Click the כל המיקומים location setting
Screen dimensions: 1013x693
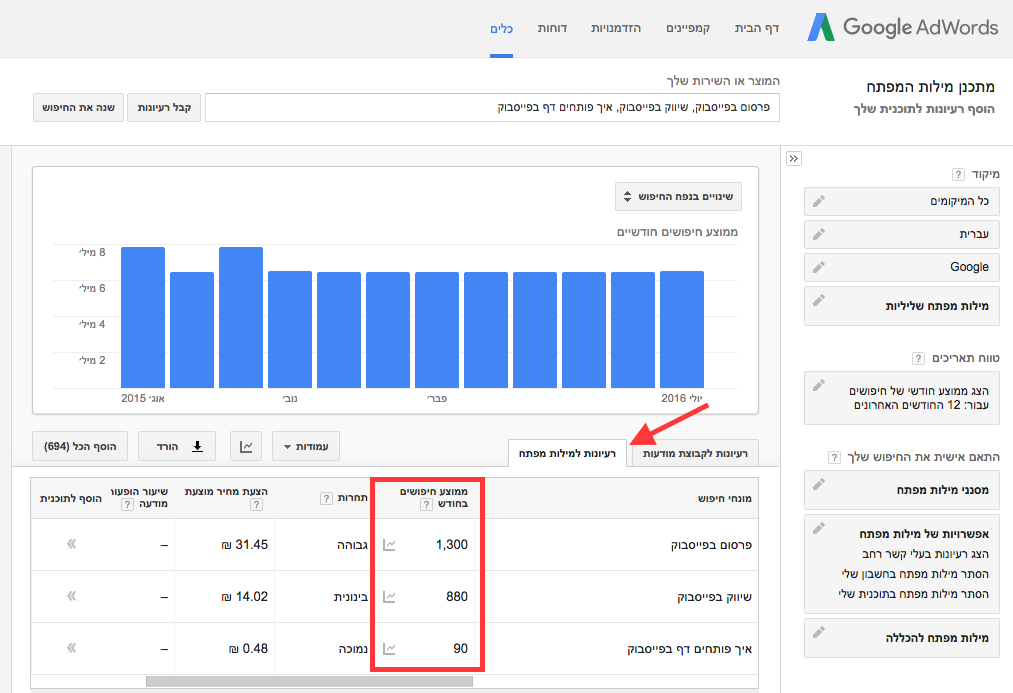(x=902, y=202)
